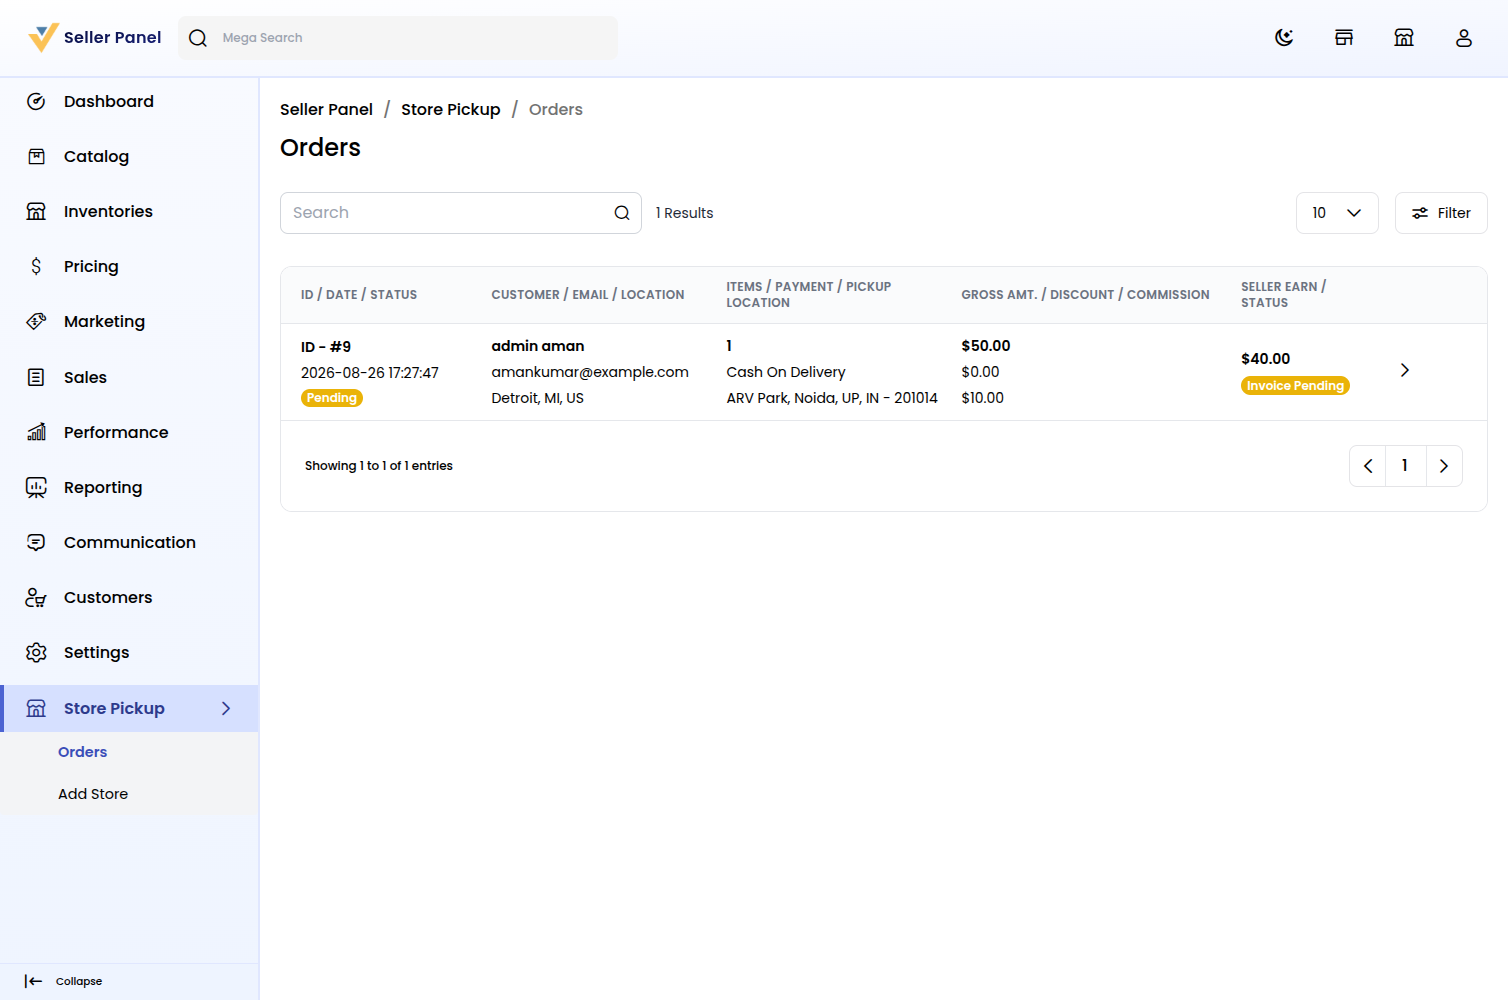This screenshot has height=1000, width=1508.
Task: Focus the Mega Search field
Action: coord(398,38)
